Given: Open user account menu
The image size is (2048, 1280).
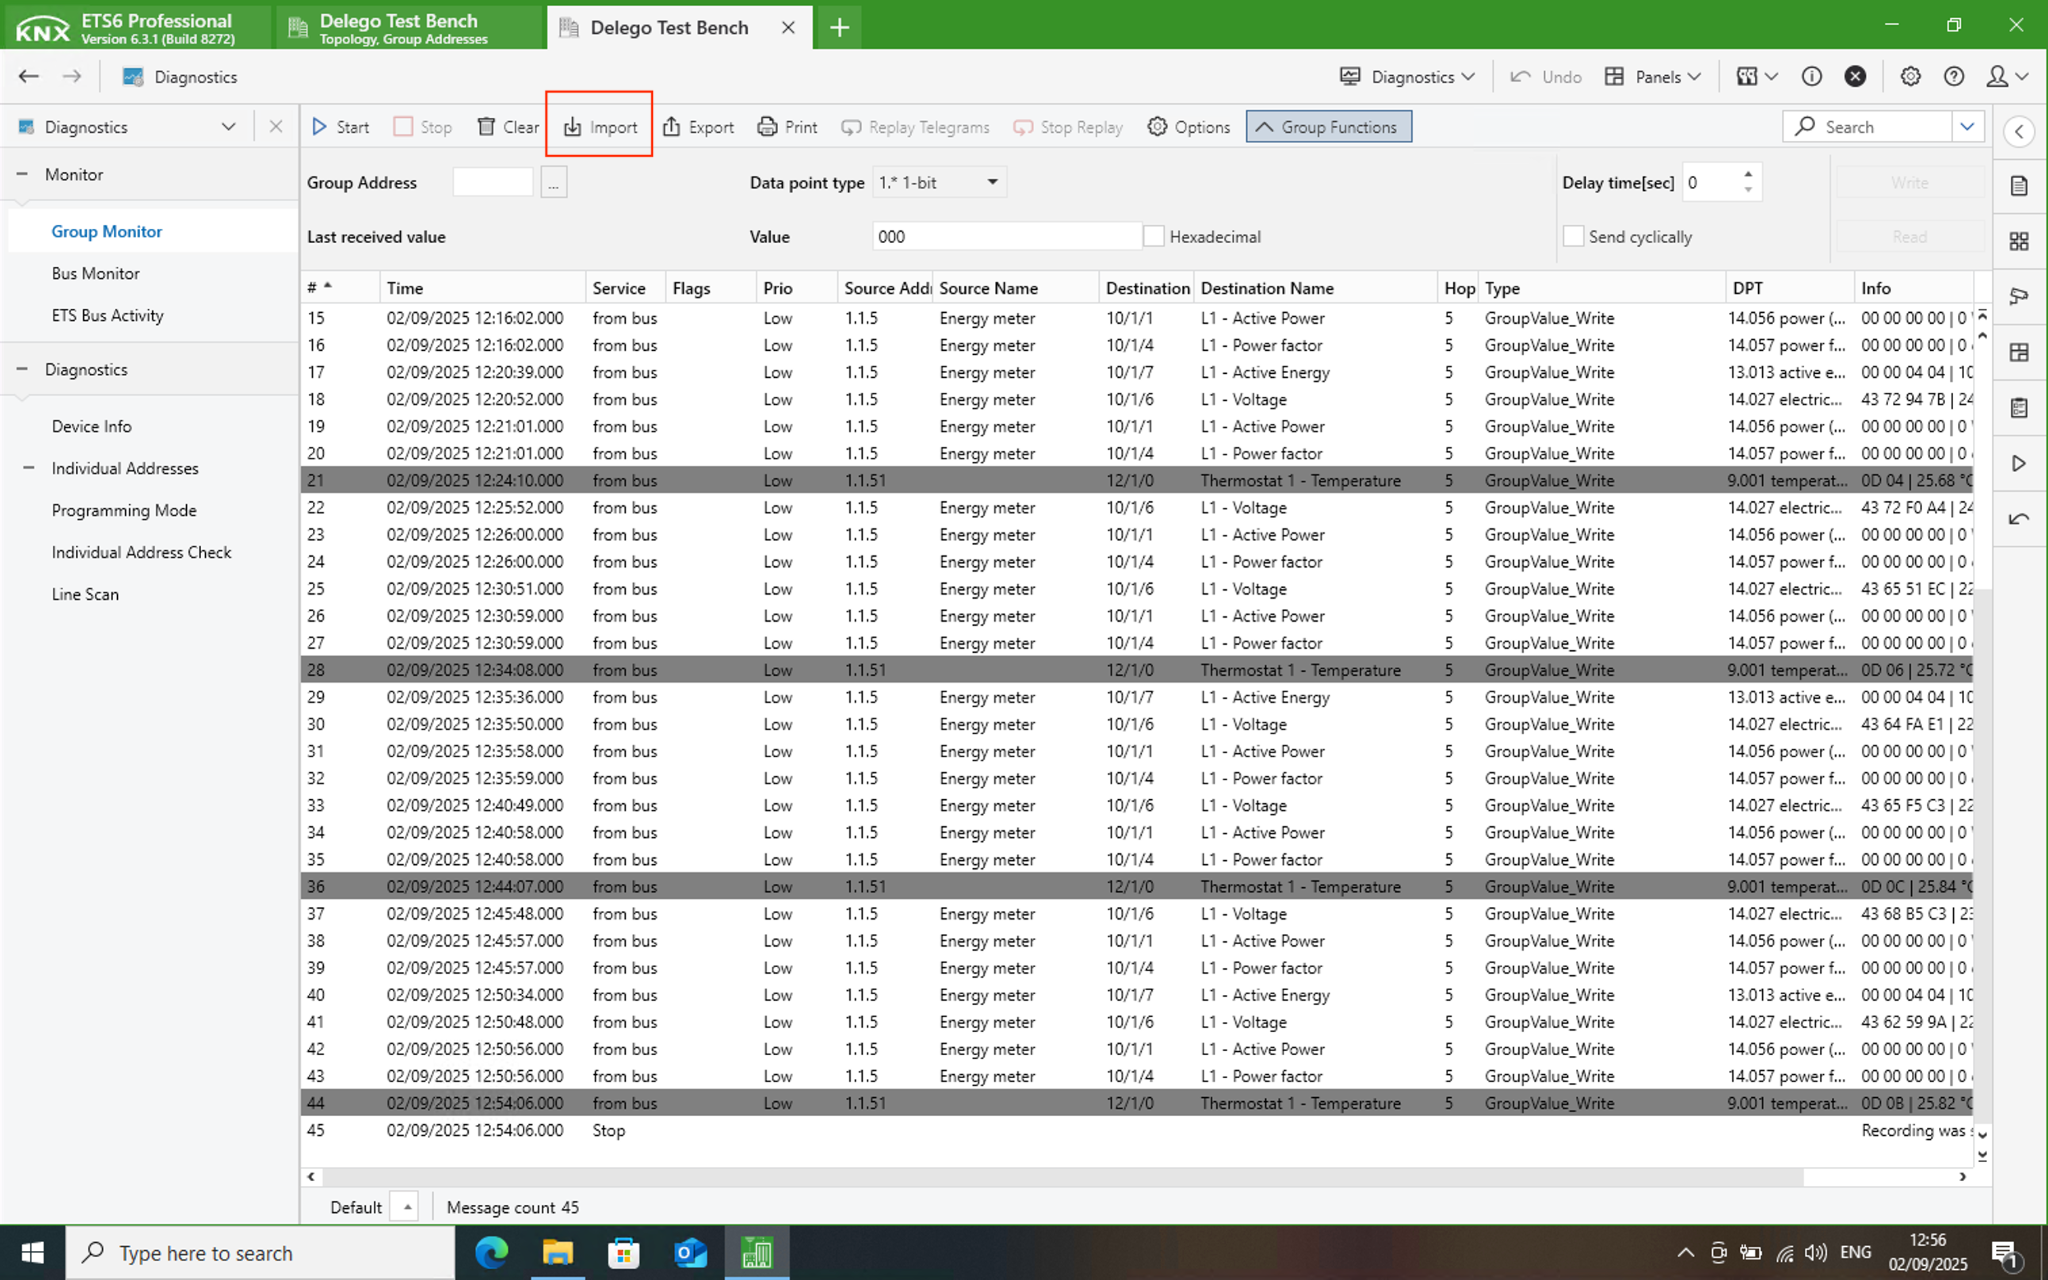Looking at the screenshot, I should [2007, 77].
